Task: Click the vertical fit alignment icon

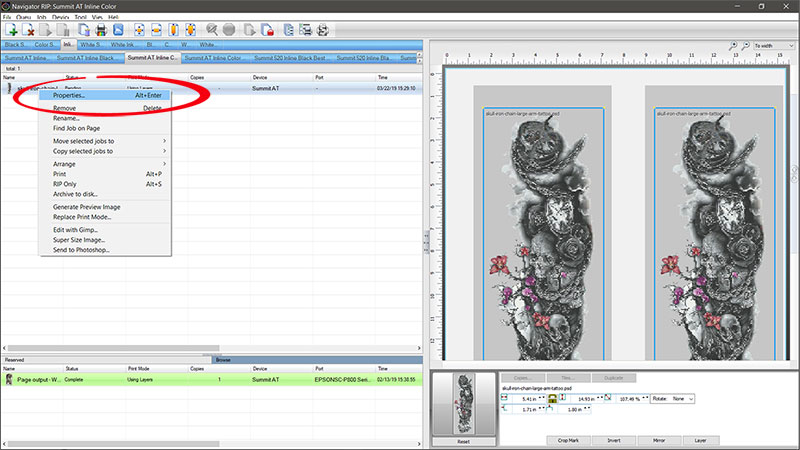Action: [173, 30]
